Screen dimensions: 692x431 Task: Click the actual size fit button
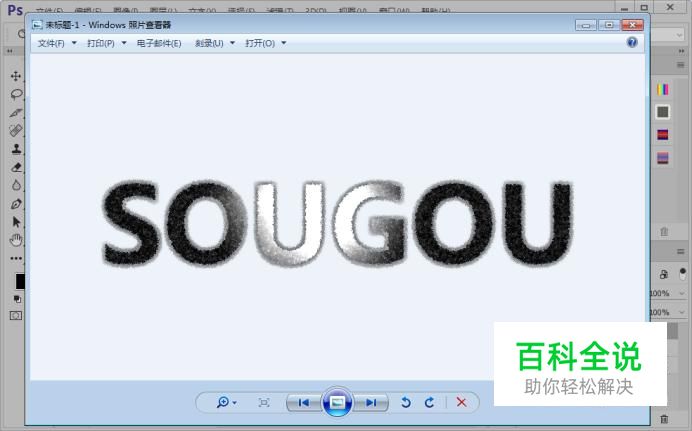click(x=264, y=402)
